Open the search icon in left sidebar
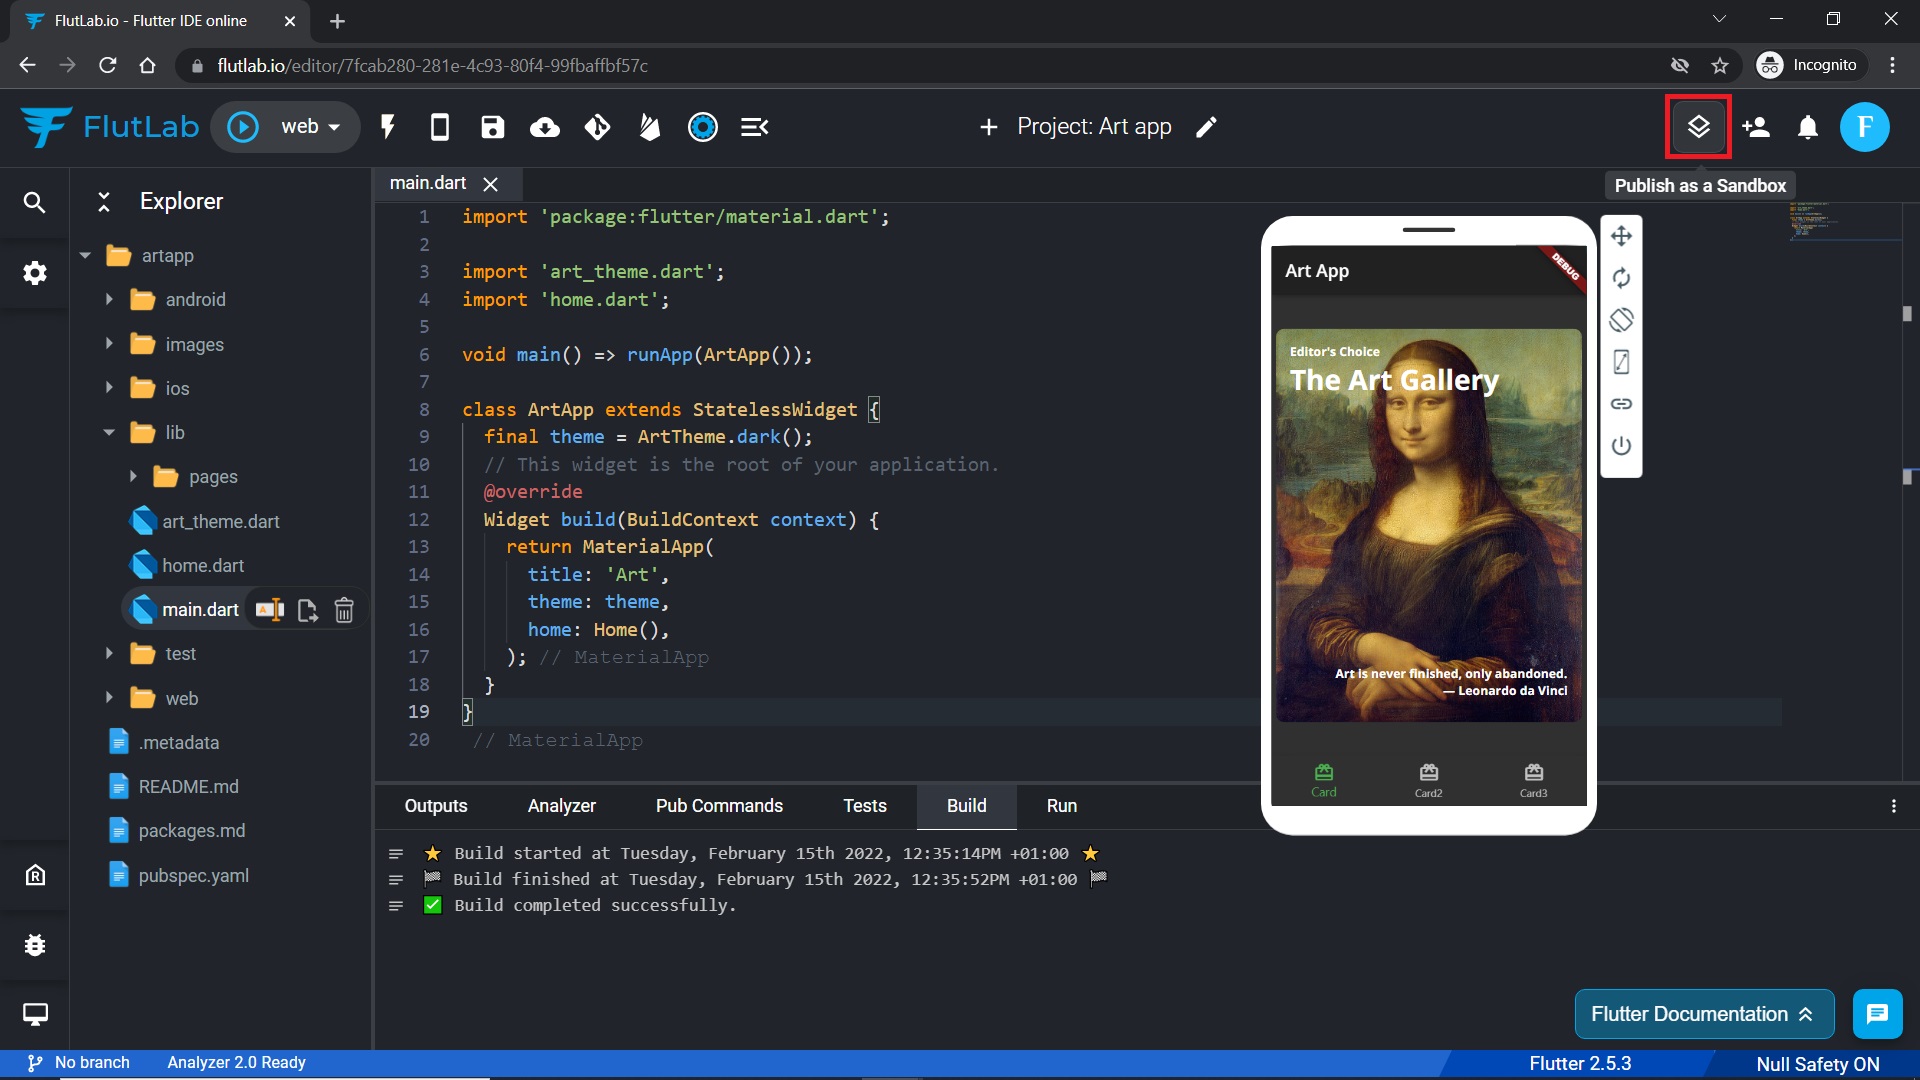 (35, 202)
